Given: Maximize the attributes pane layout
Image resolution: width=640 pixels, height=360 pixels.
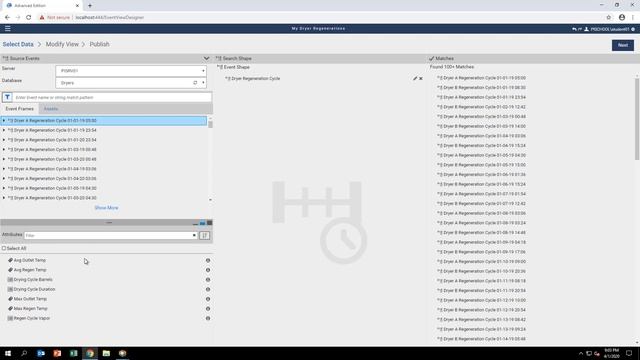Looking at the screenshot, I should point(209,223).
